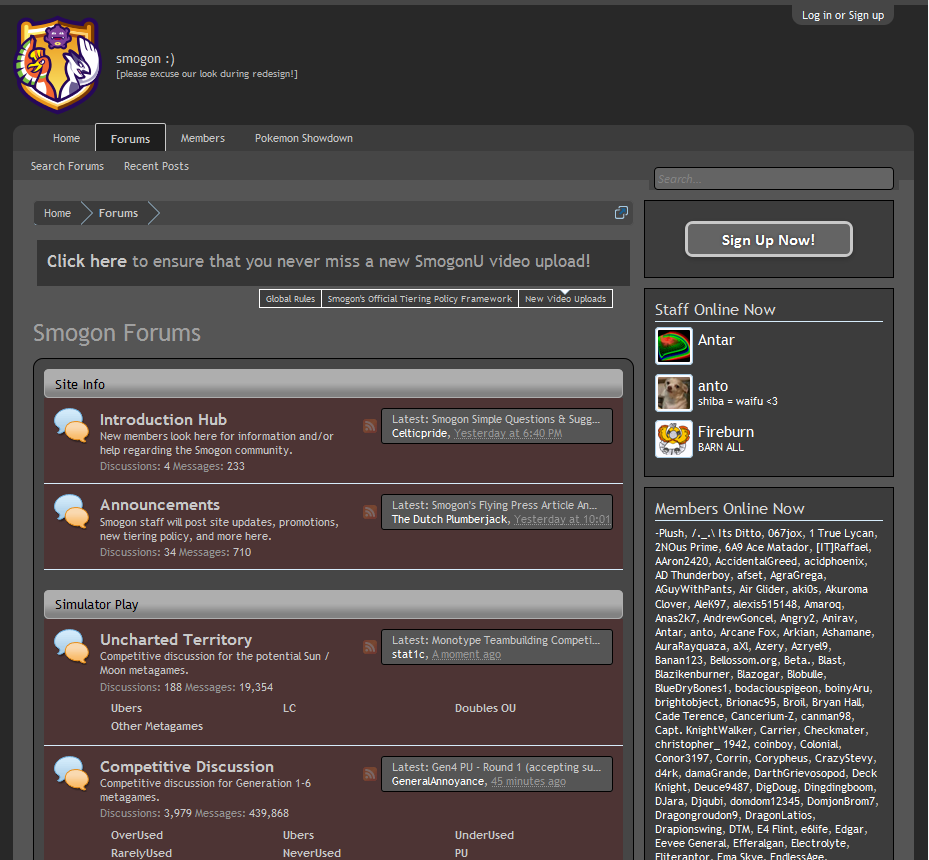Open Ubers subforum under Uncharted Territory
This screenshot has height=860, width=929.
[x=126, y=708]
